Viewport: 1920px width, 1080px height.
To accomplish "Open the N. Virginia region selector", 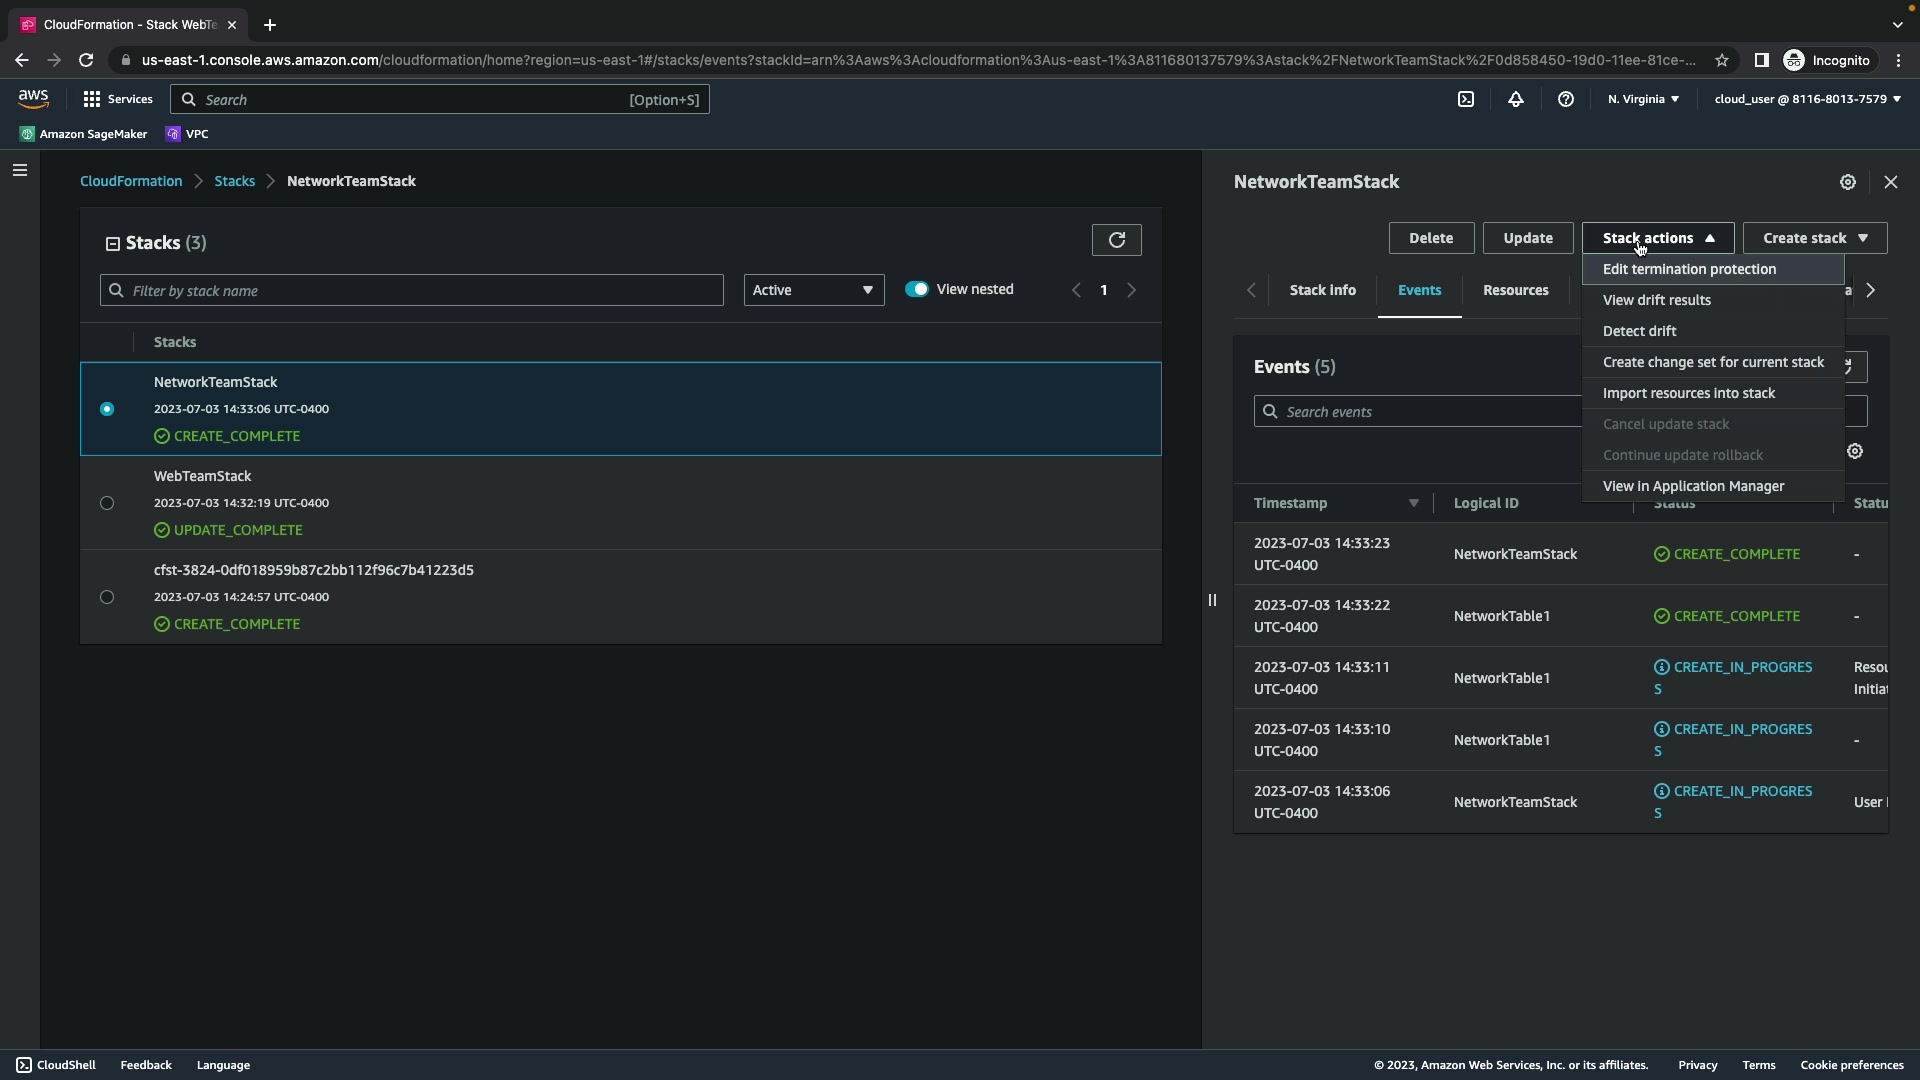I will (x=1642, y=99).
